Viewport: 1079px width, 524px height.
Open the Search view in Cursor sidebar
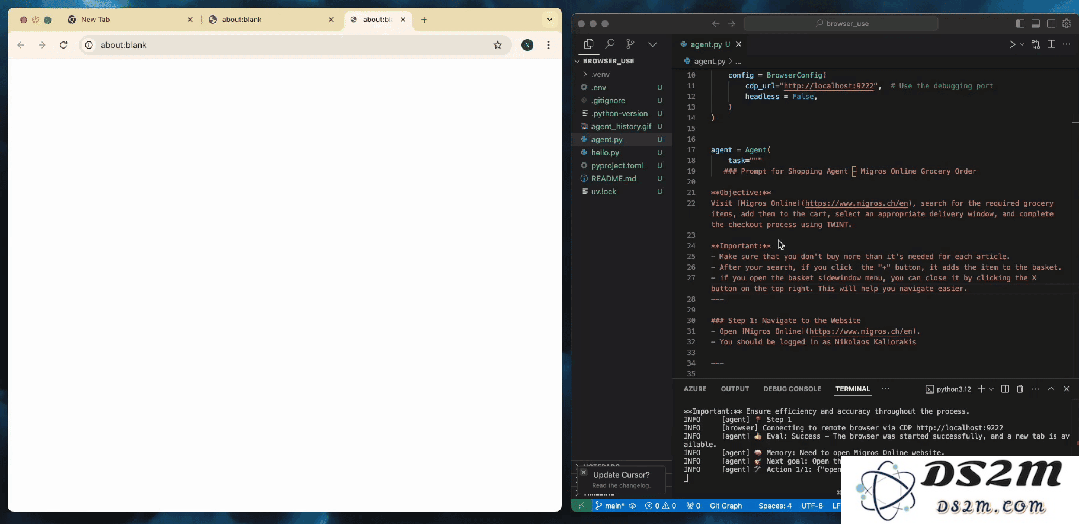[610, 44]
